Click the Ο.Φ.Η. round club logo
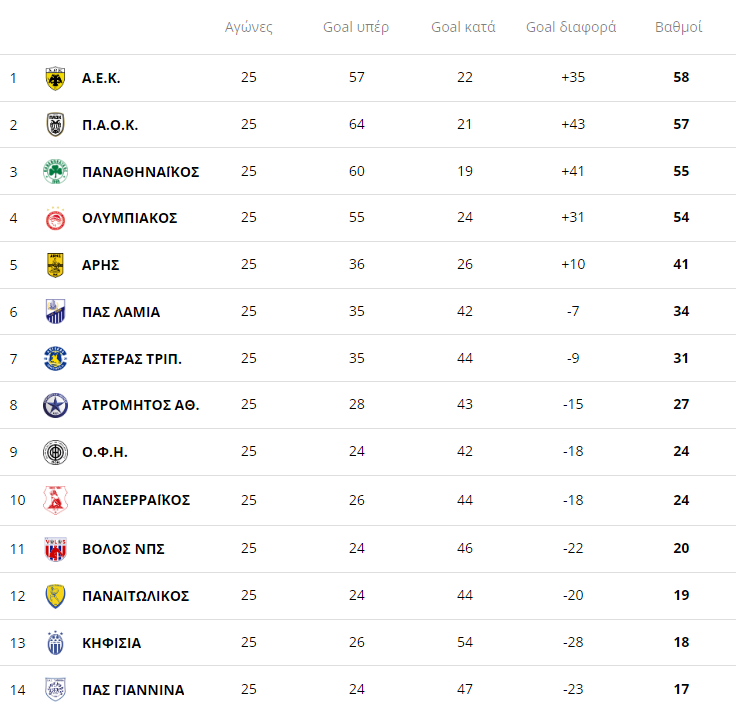 click(x=55, y=452)
